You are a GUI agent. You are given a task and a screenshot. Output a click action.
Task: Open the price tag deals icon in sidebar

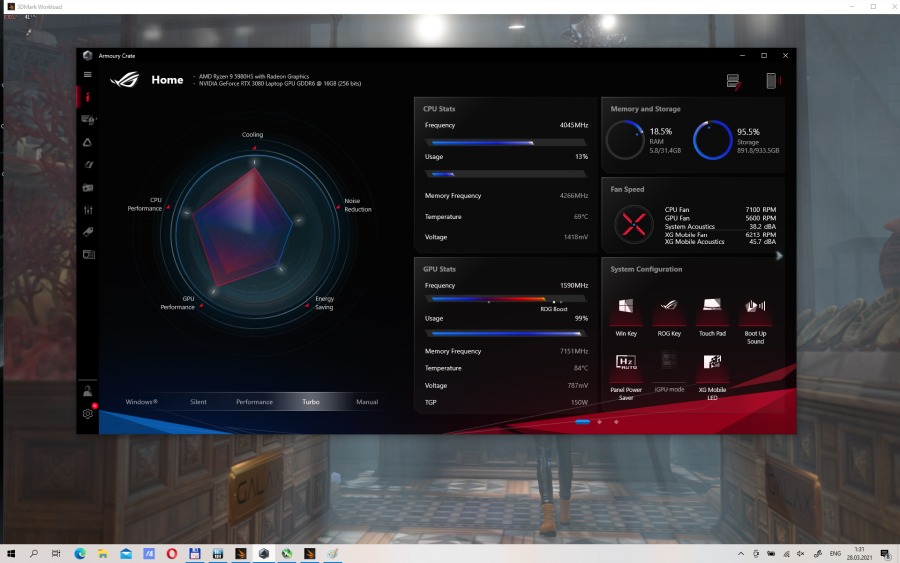pos(88,232)
